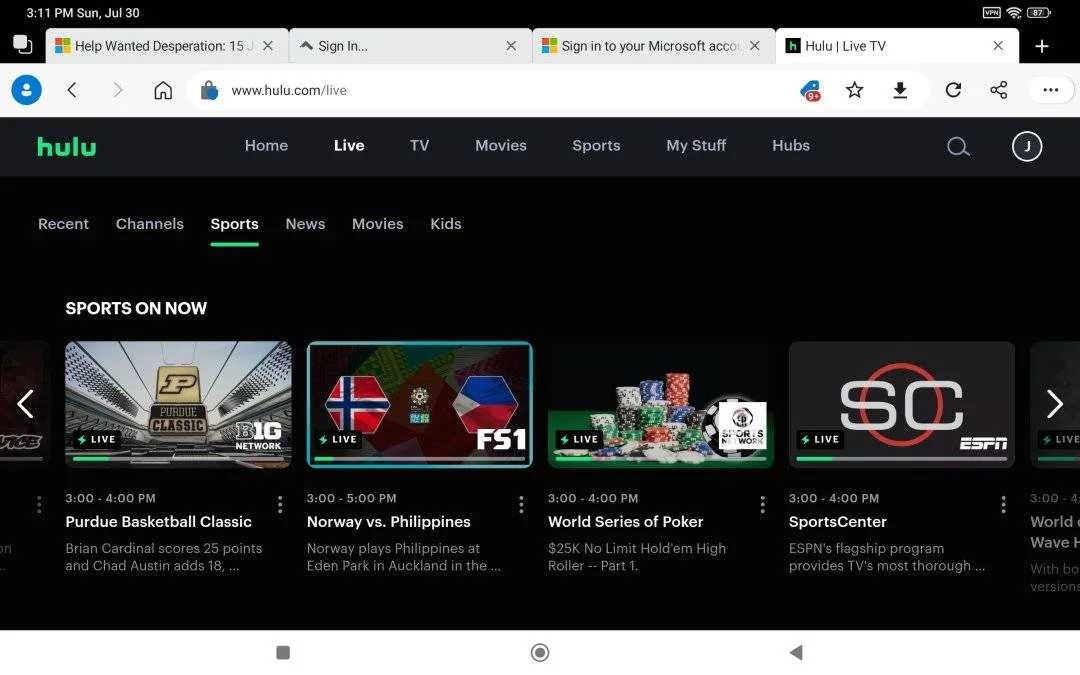
Task: Click the Hulu logo
Action: coord(67,146)
